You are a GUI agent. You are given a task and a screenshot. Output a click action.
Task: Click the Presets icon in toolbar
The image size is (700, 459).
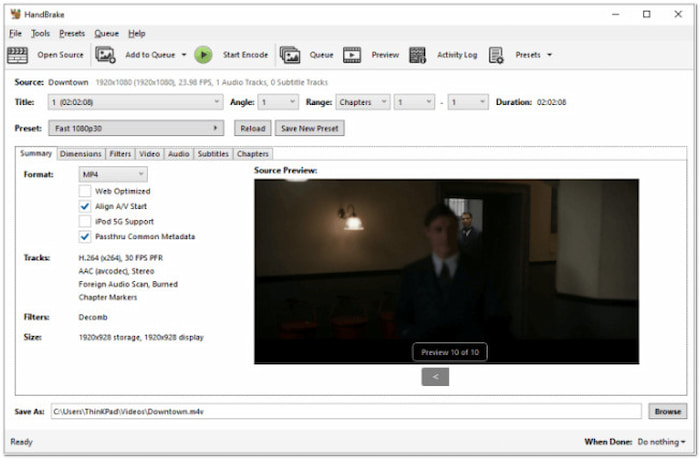coord(496,55)
